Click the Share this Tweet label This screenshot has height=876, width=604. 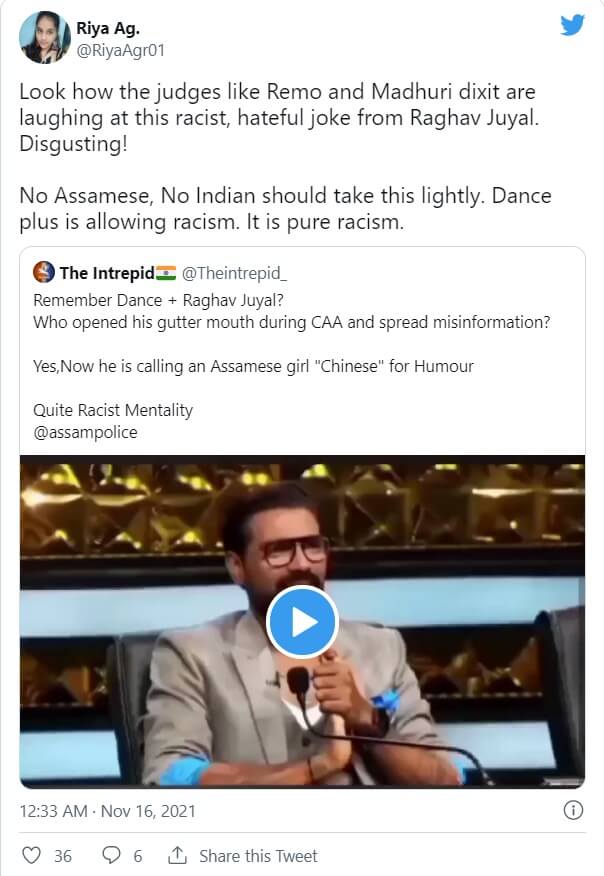[258, 855]
